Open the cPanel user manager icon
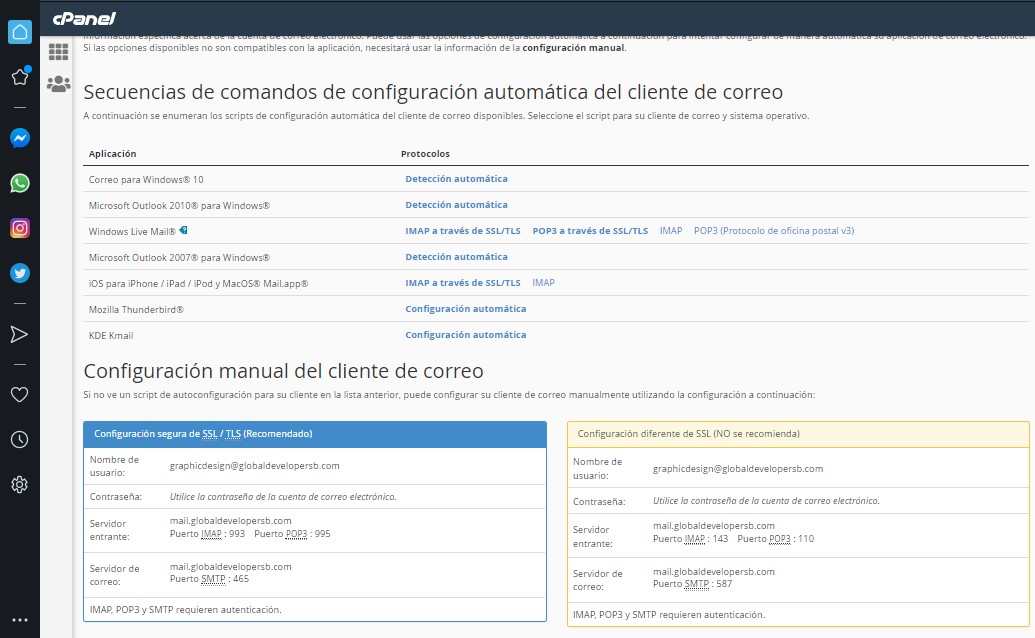The image size is (1035, 638). (x=58, y=84)
